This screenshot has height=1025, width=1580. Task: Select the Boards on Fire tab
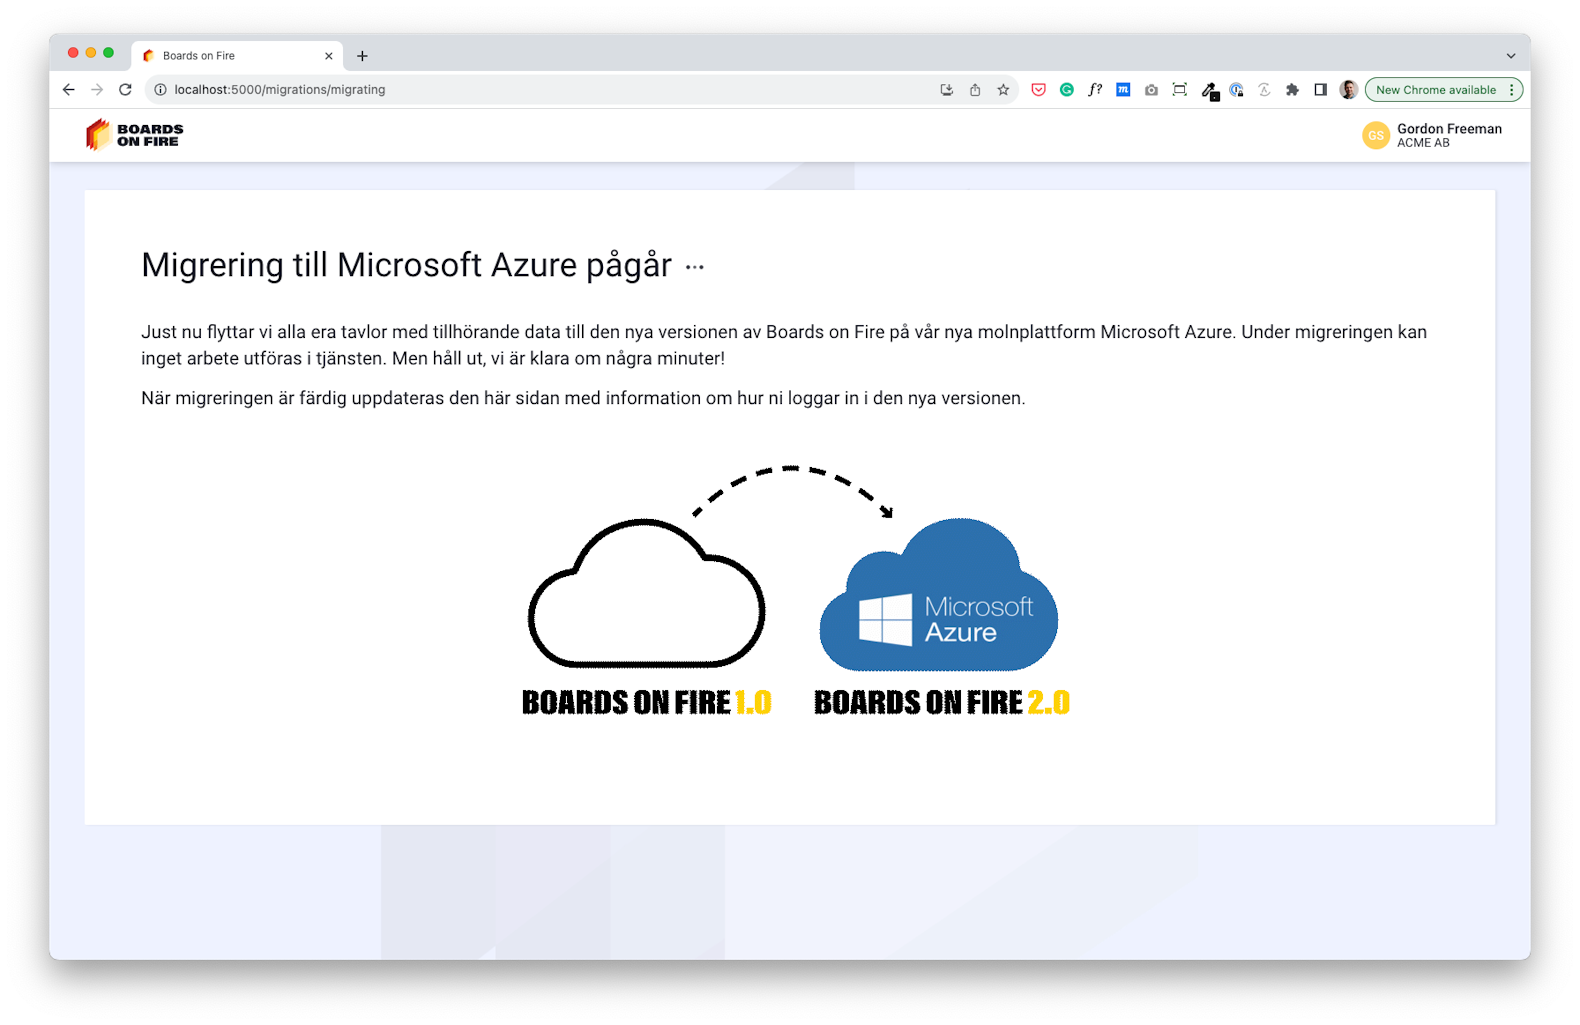(x=237, y=56)
